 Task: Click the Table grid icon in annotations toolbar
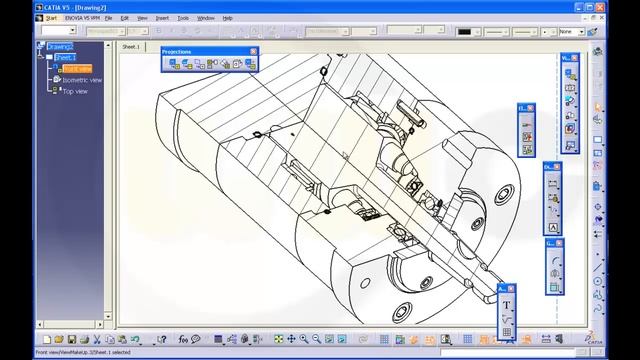[507, 332]
